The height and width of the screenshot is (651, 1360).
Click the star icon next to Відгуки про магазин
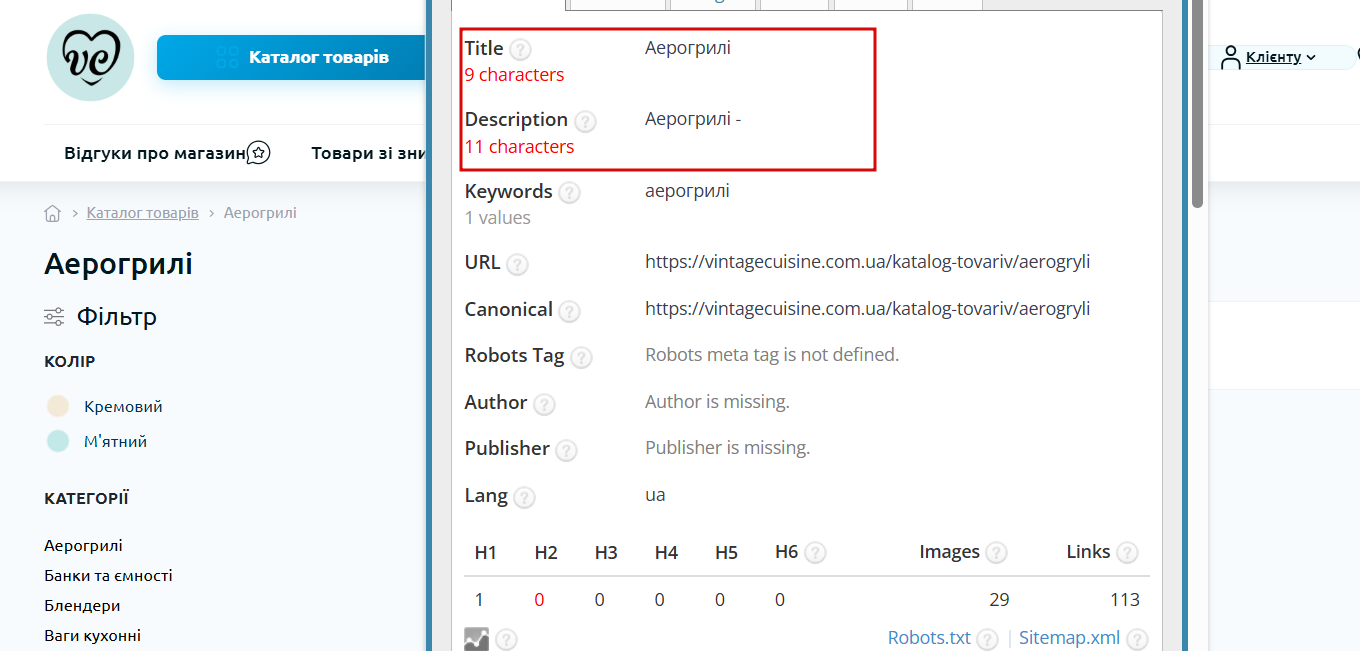click(258, 153)
